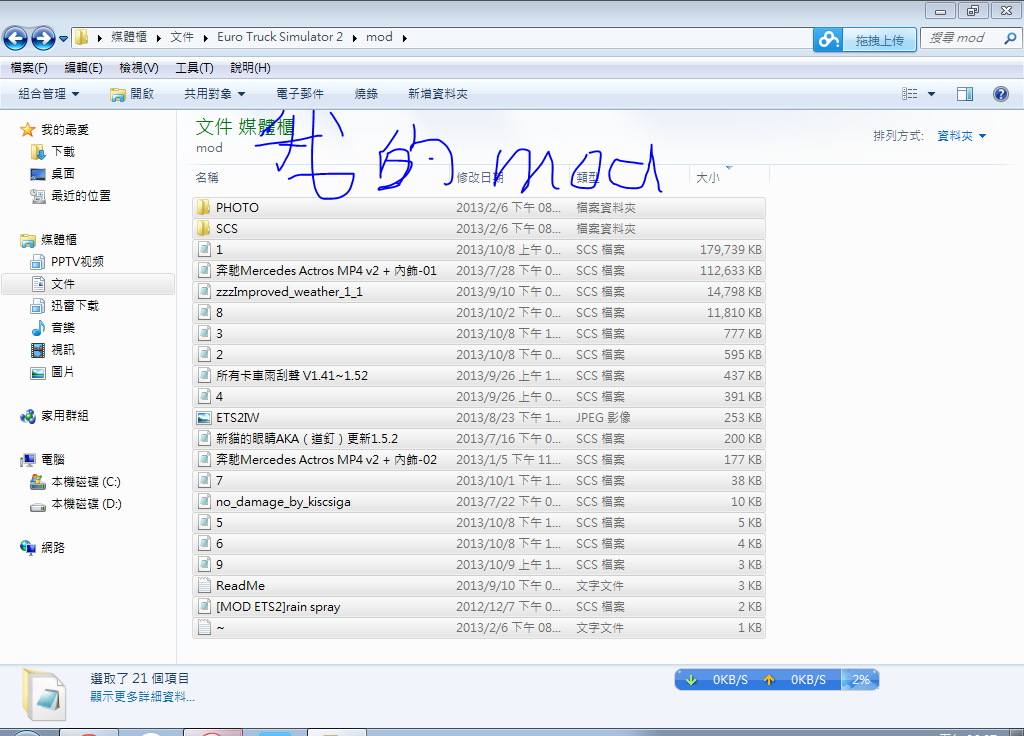The image size is (1024, 736).
Task: Open the 檢視(V) menu
Action: [138, 68]
